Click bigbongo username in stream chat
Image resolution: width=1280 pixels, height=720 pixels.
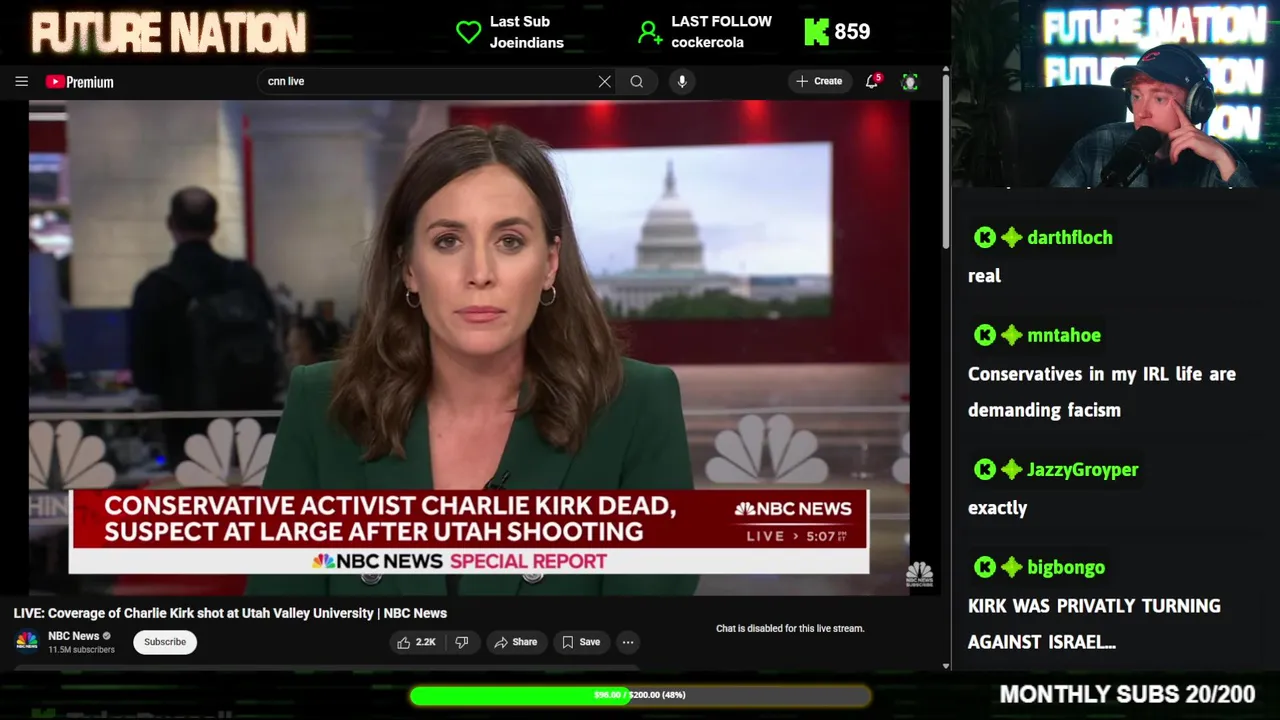[1066, 568]
